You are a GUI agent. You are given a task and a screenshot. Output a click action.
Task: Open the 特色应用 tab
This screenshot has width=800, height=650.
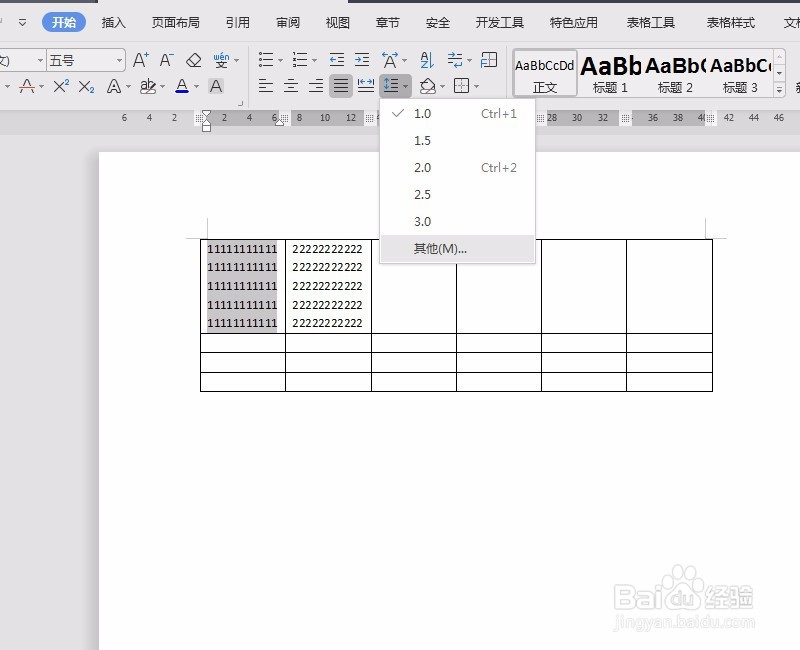click(573, 22)
